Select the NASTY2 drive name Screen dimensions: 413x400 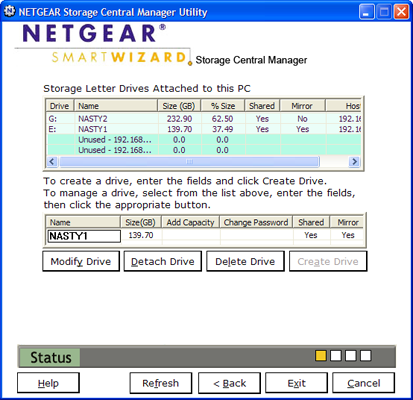[93, 119]
